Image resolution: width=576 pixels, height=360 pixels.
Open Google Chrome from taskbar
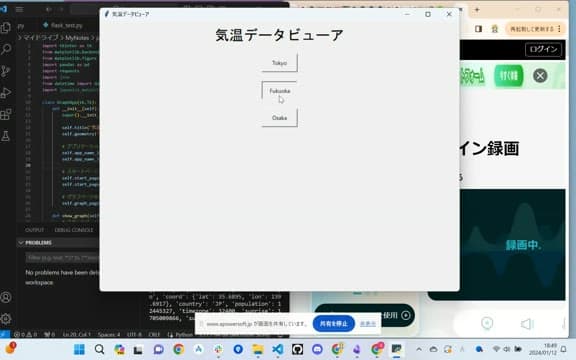[x=179, y=349]
